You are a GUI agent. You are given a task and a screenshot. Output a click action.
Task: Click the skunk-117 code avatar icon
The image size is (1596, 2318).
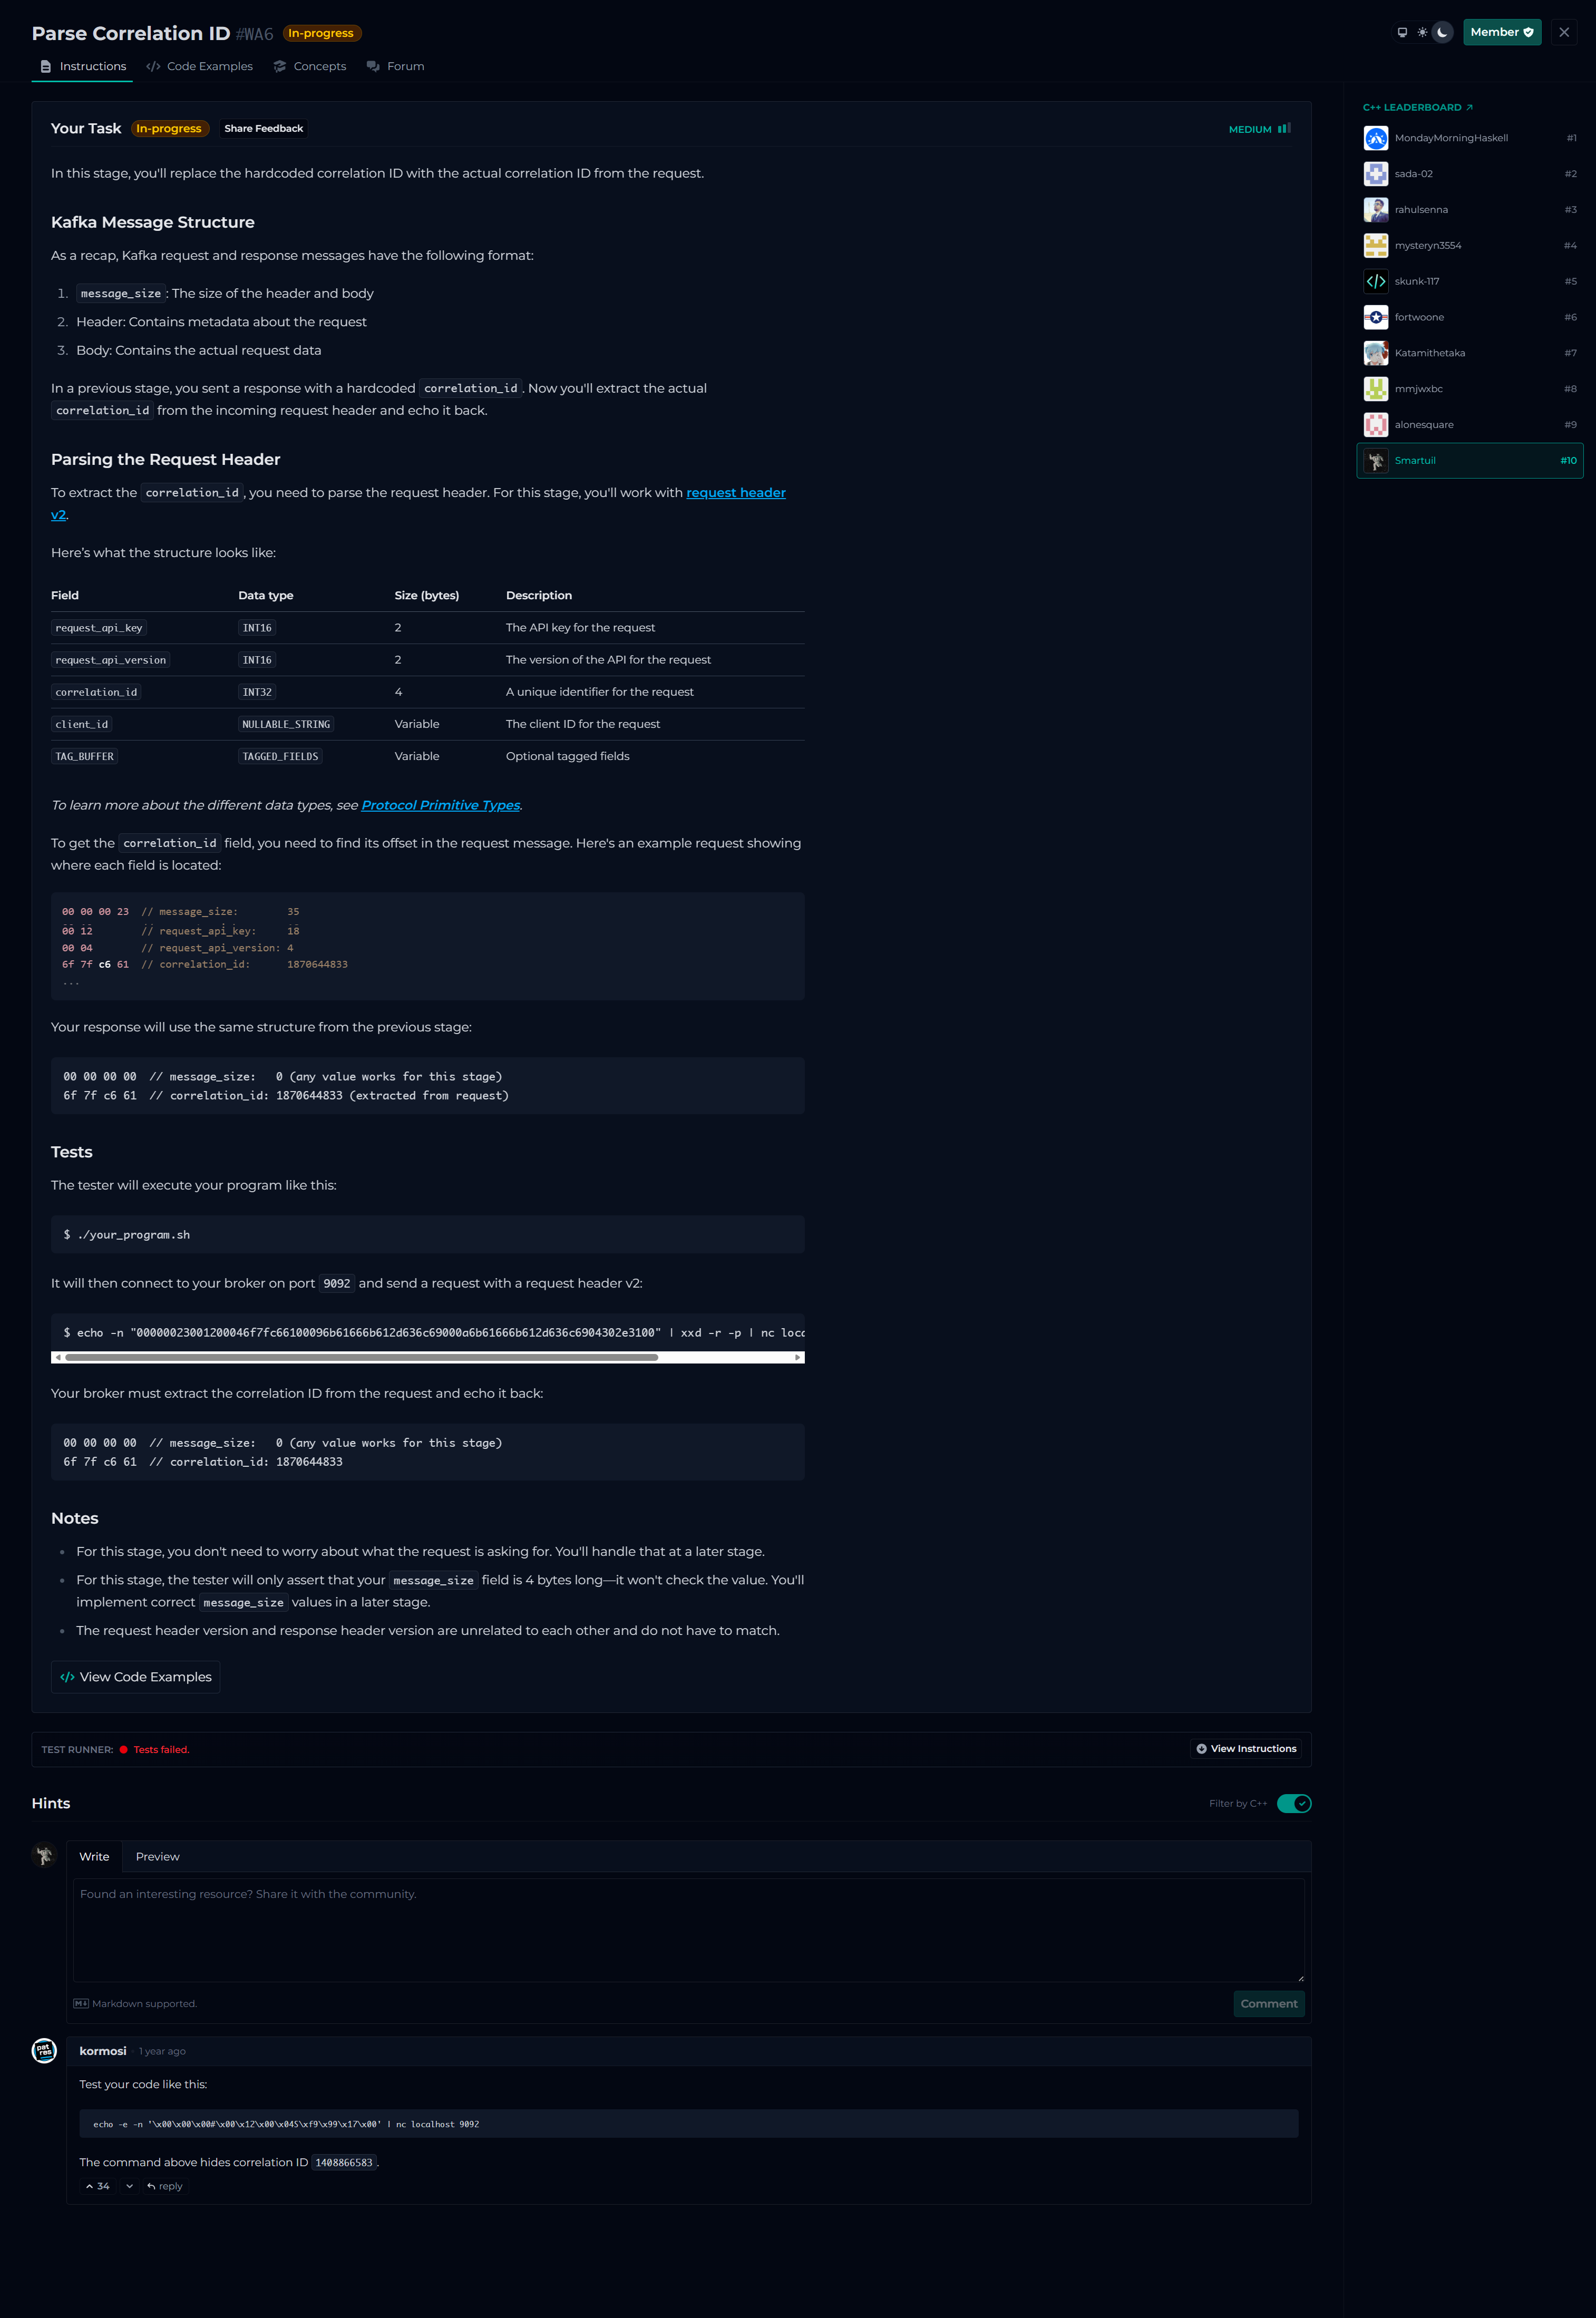1376,281
